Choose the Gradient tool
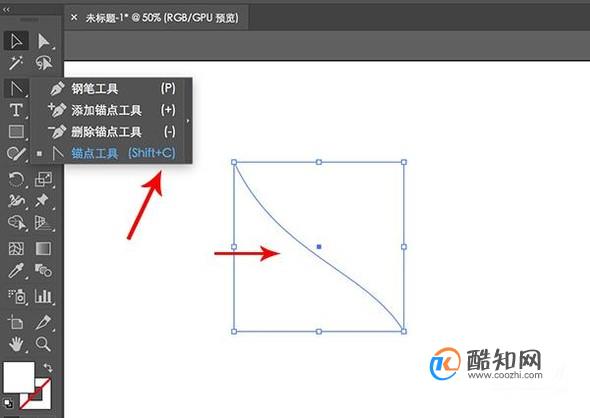The image size is (590, 418). point(43,249)
